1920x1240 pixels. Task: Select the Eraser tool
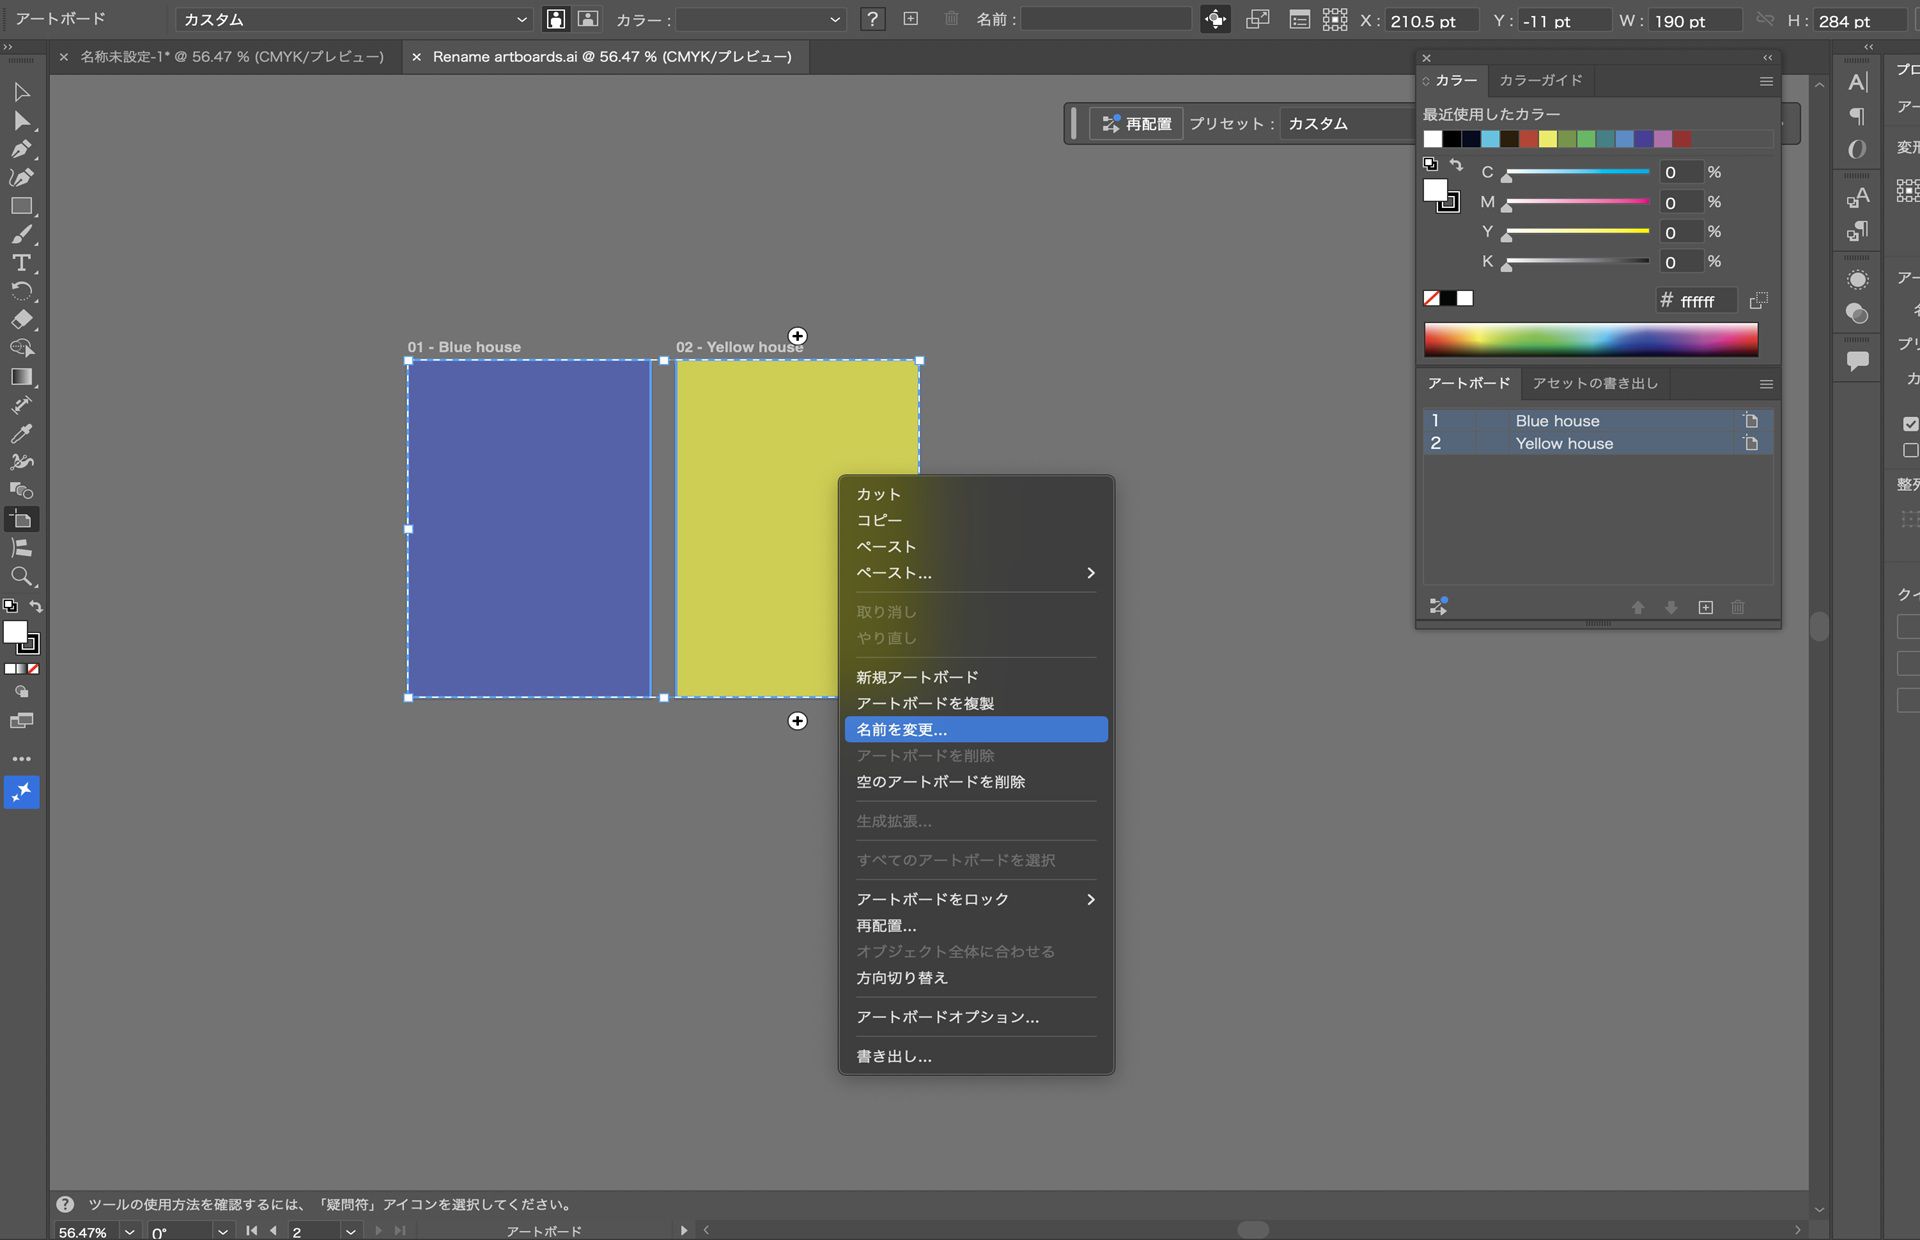[20, 320]
